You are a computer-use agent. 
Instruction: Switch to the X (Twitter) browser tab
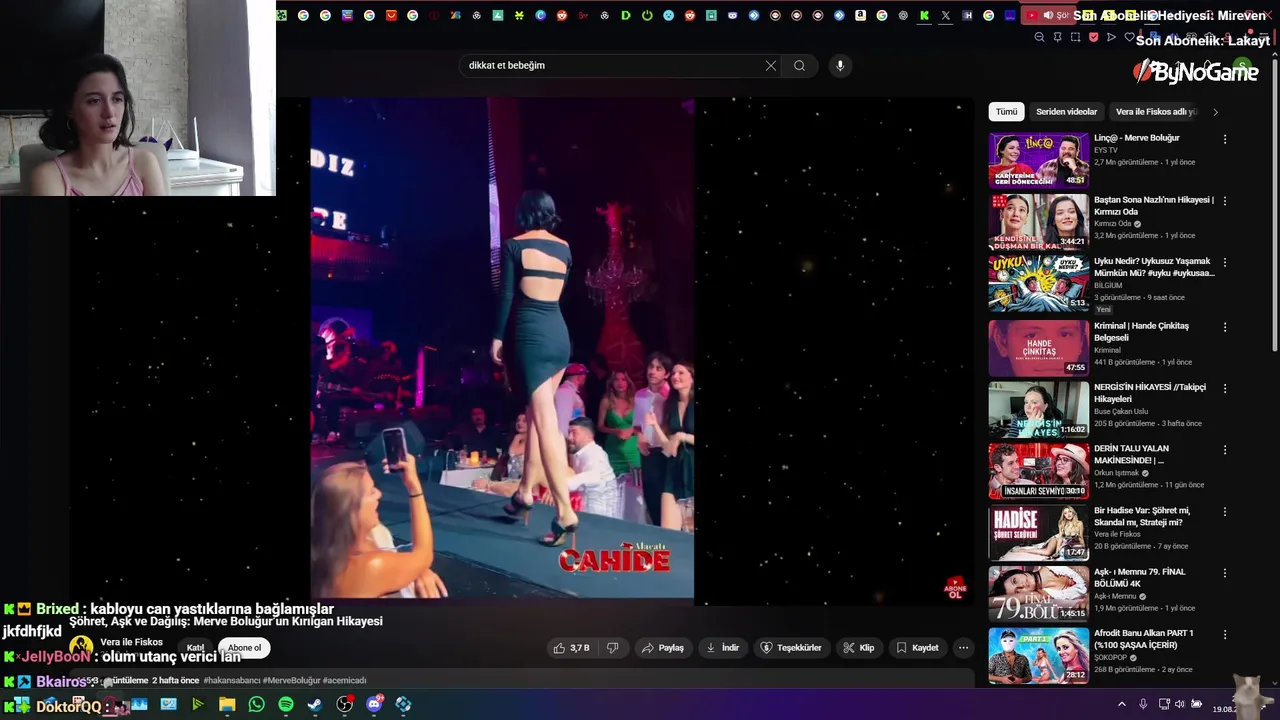point(945,15)
